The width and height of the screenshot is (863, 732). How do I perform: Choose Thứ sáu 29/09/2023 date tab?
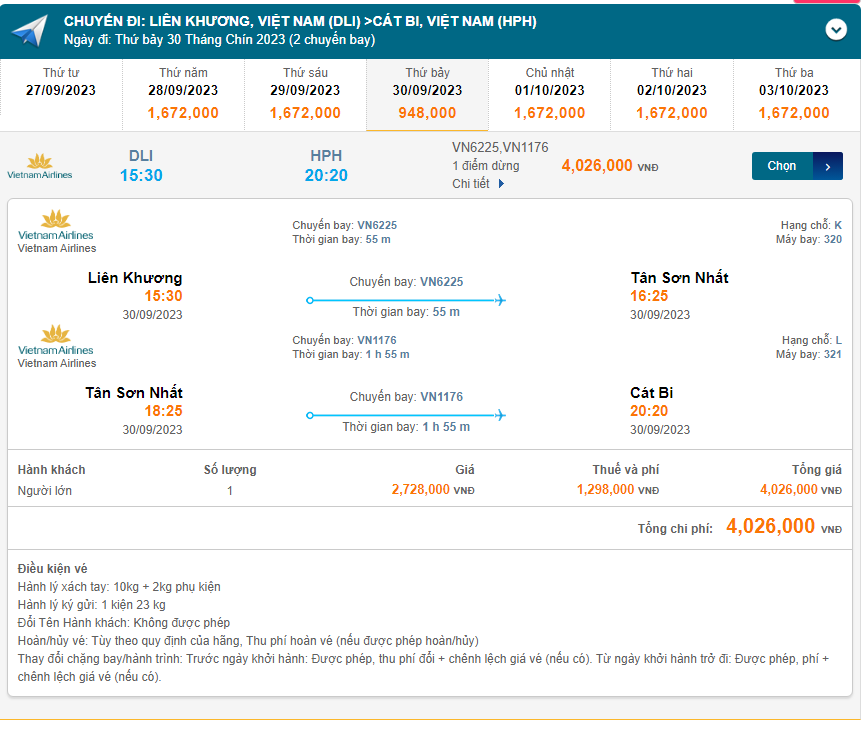pos(305,95)
